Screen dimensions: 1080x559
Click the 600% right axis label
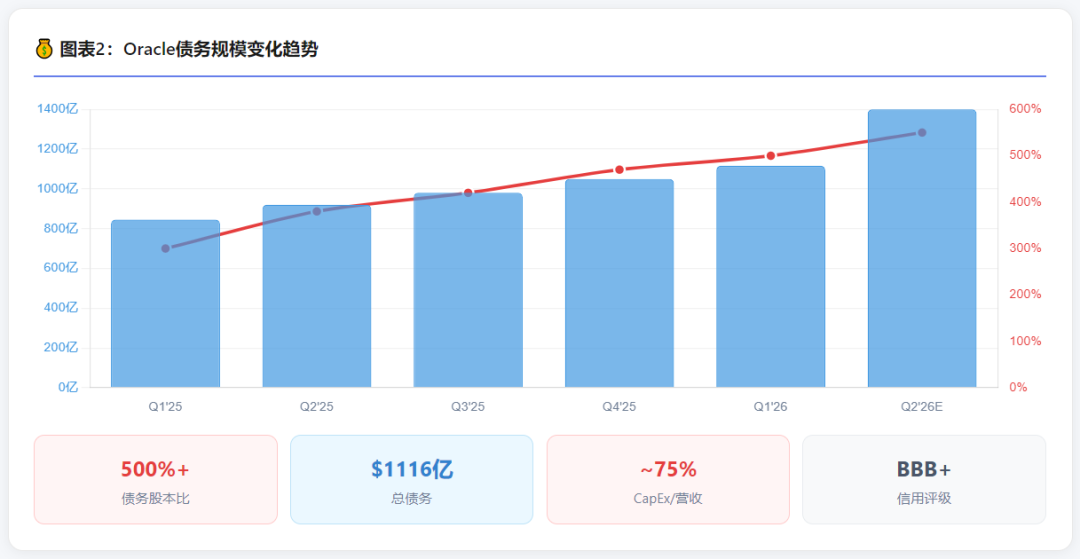(x=1025, y=109)
